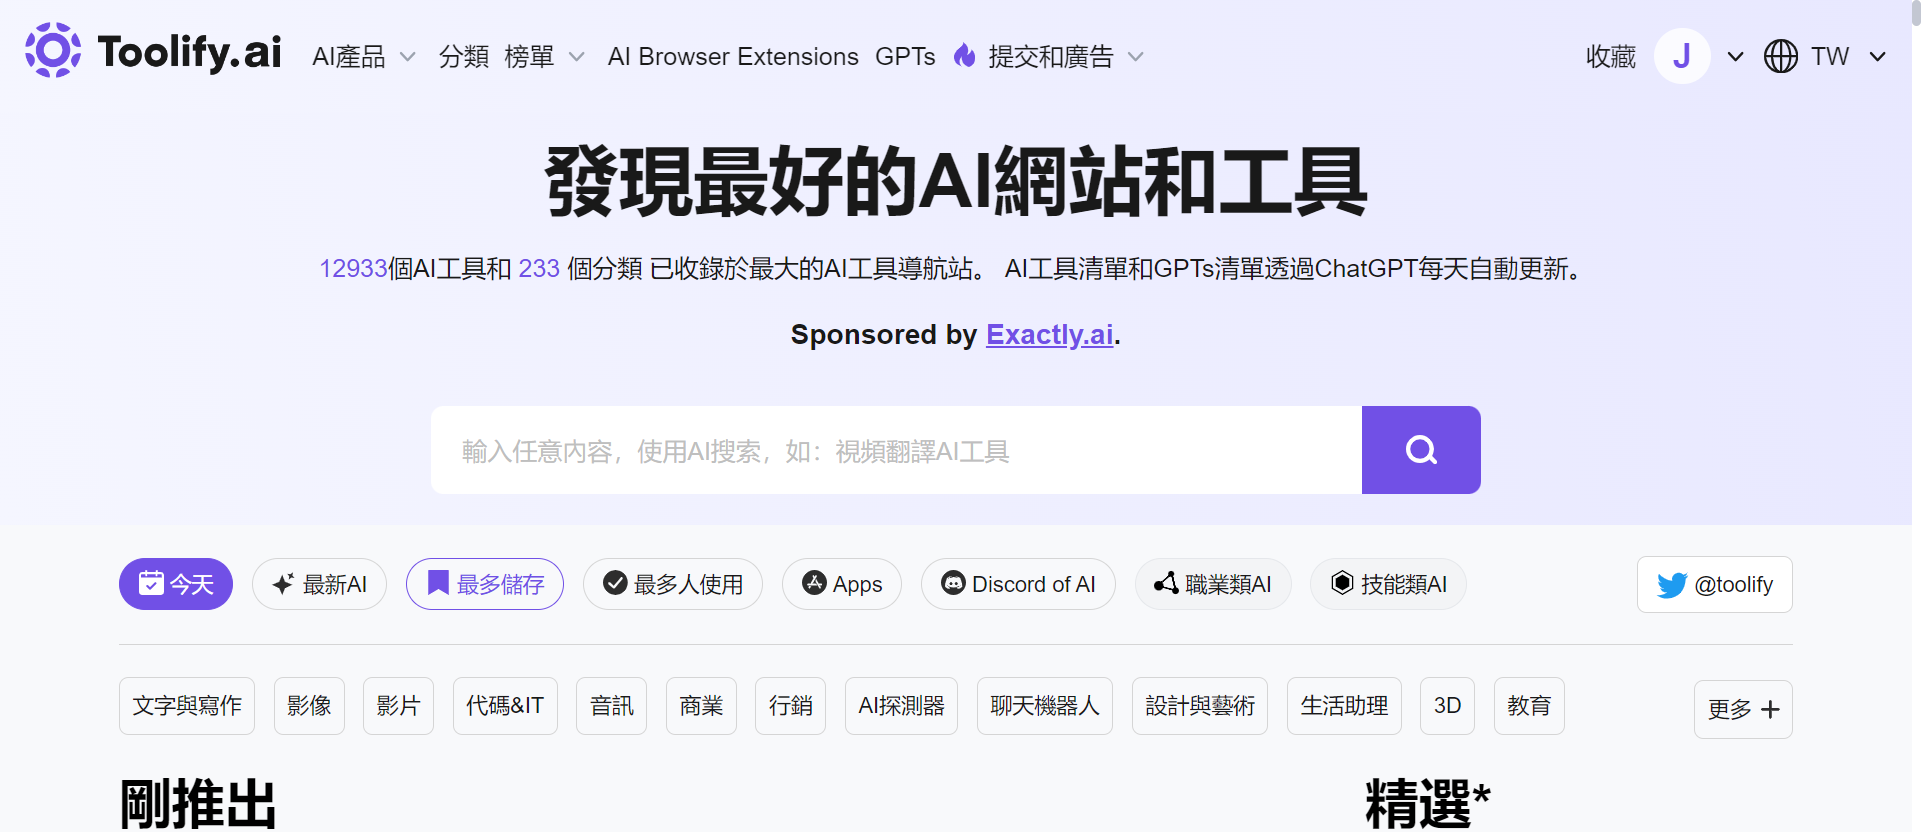Click the nodes icon in 職業類AI
The height and width of the screenshot is (832, 1921).
point(1166,583)
